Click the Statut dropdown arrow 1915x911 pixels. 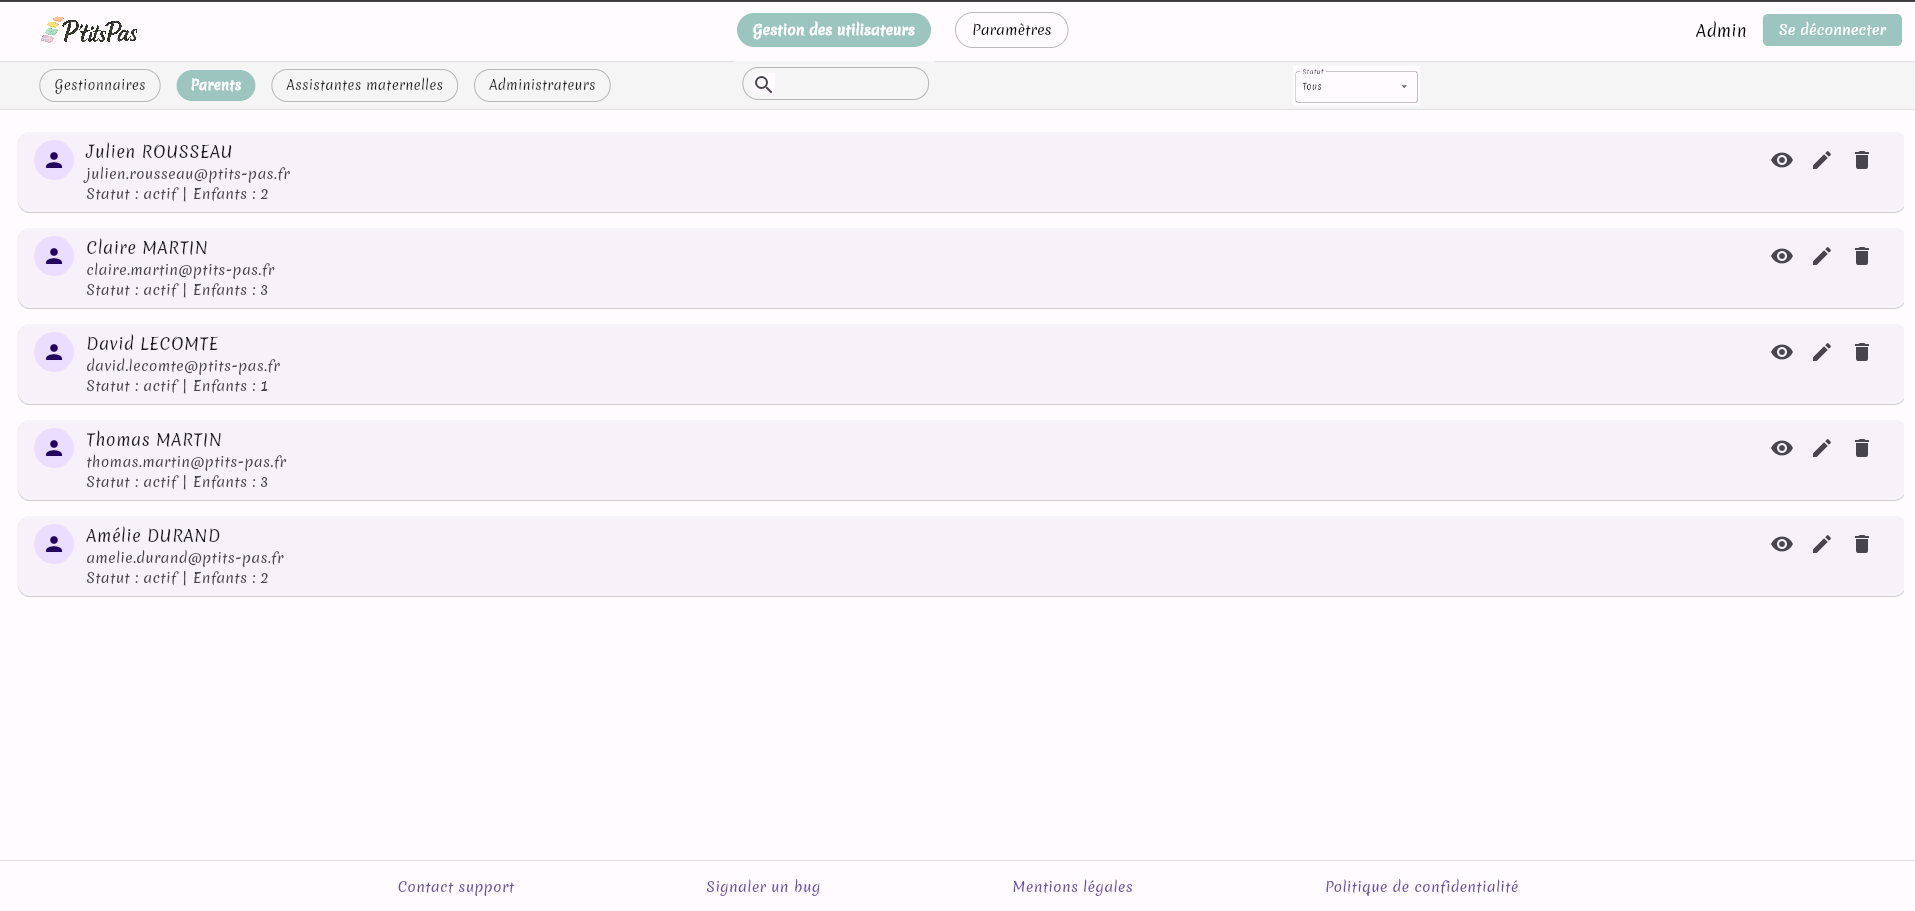pos(1404,87)
